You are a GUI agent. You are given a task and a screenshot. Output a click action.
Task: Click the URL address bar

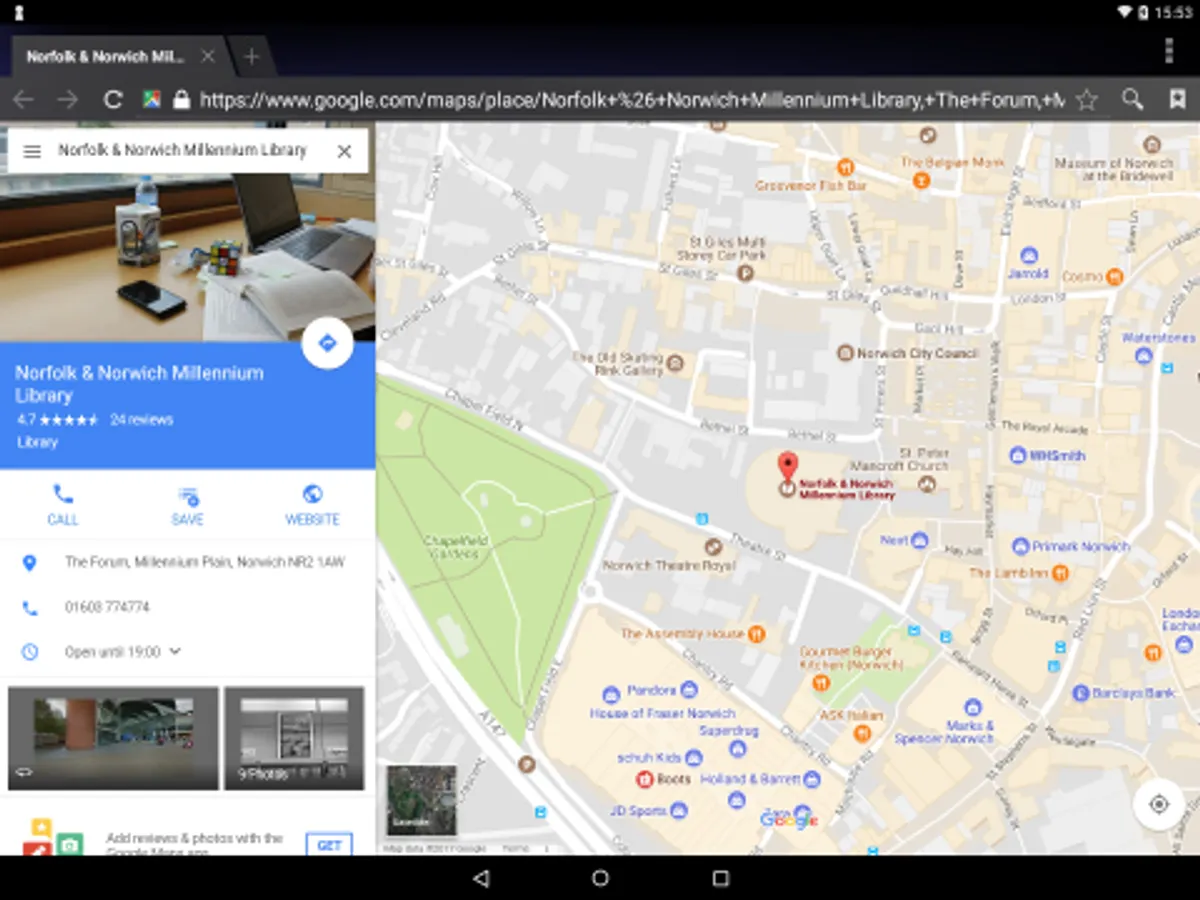(x=631, y=99)
